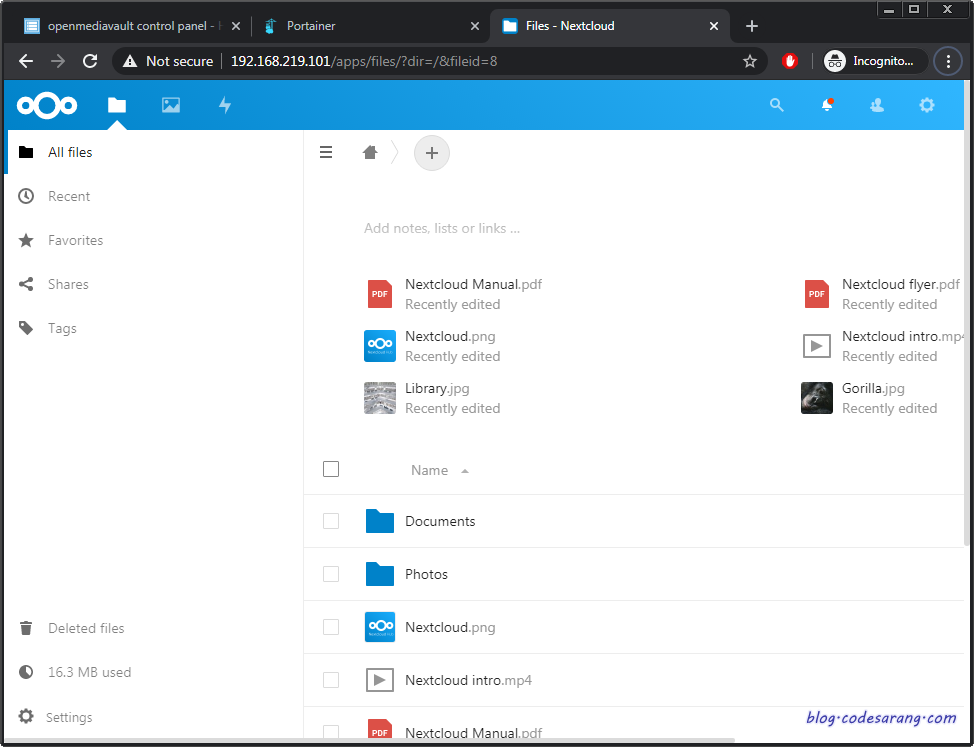The width and height of the screenshot is (974, 747).
Task: Open the Documents folder in list
Action: [x=440, y=522]
